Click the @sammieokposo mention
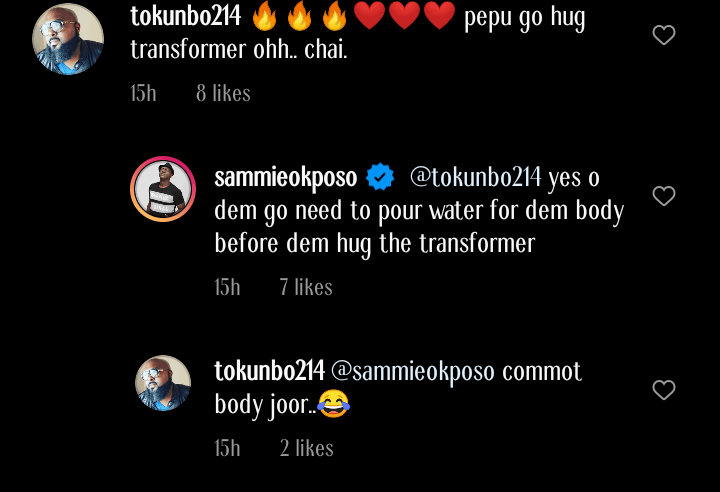This screenshot has height=492, width=720. point(413,372)
